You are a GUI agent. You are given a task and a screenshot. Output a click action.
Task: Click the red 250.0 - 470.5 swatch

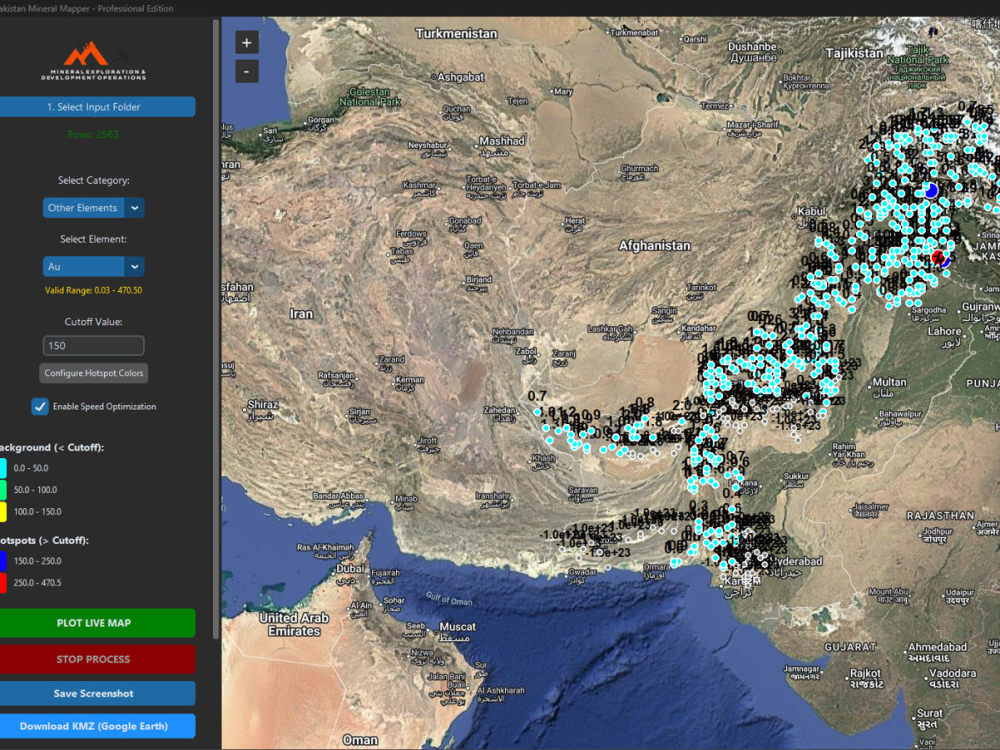pyautogui.click(x=3, y=583)
